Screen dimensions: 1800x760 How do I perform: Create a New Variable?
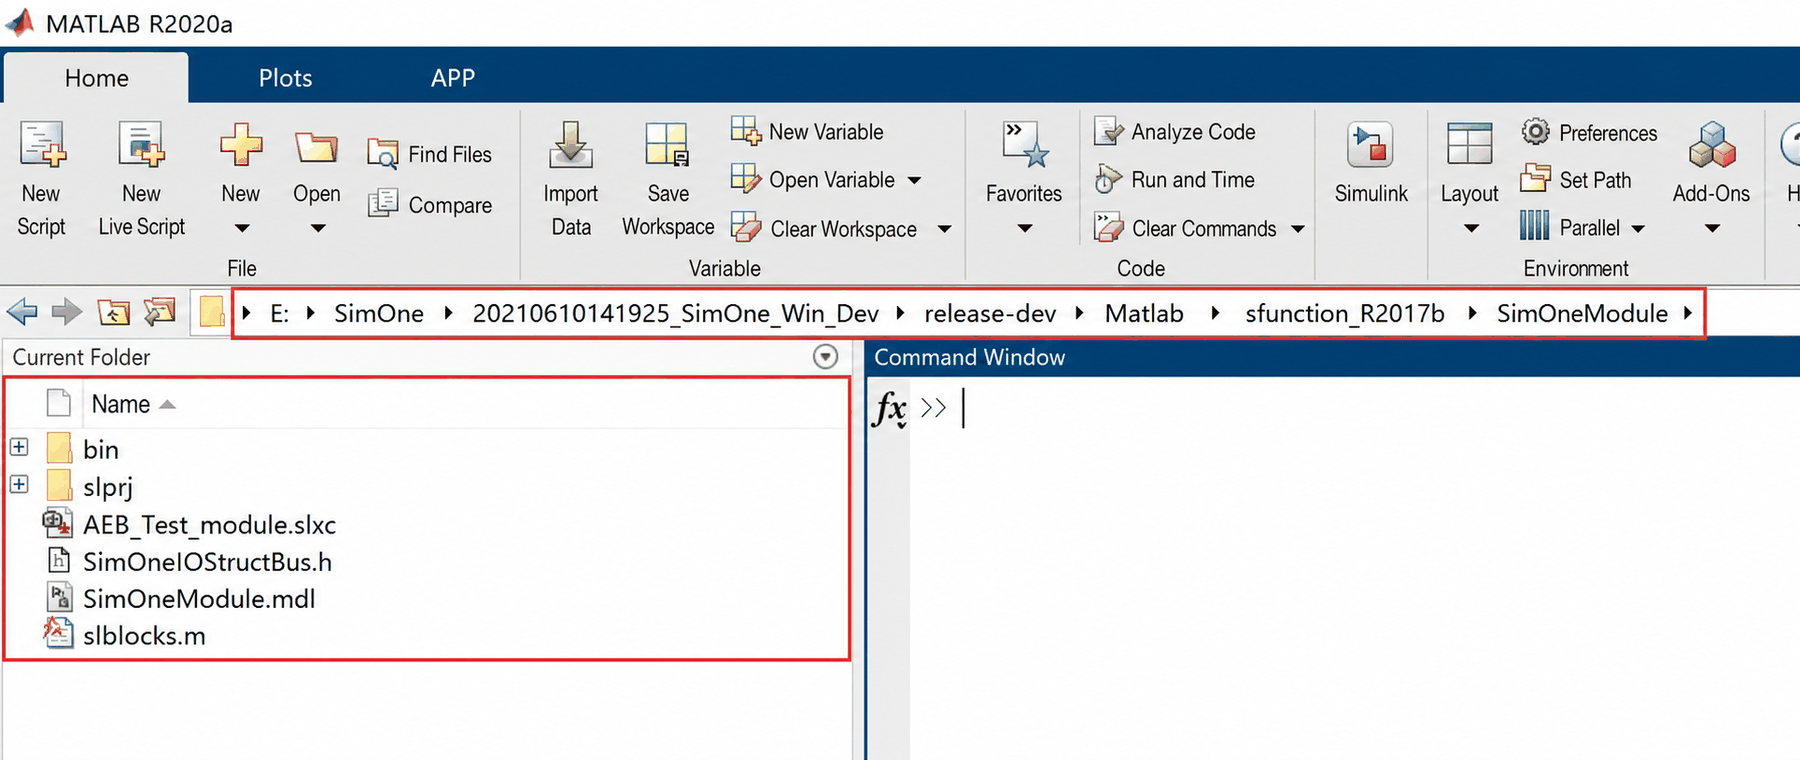coord(807,132)
